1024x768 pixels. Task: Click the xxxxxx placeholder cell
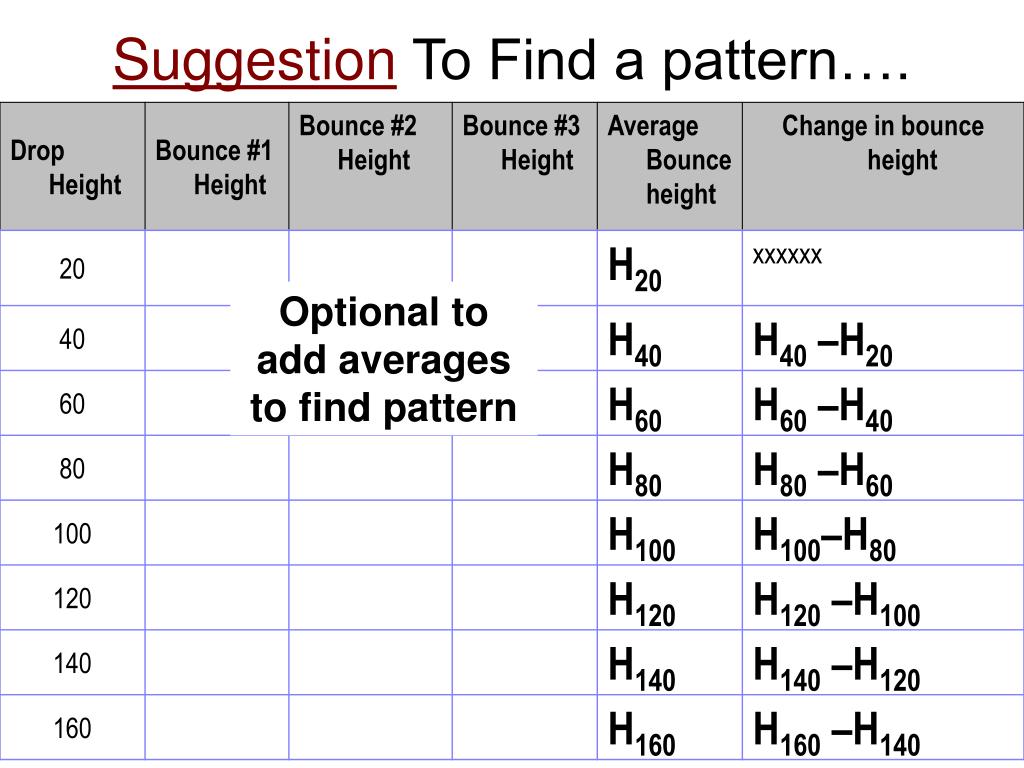coord(883,268)
